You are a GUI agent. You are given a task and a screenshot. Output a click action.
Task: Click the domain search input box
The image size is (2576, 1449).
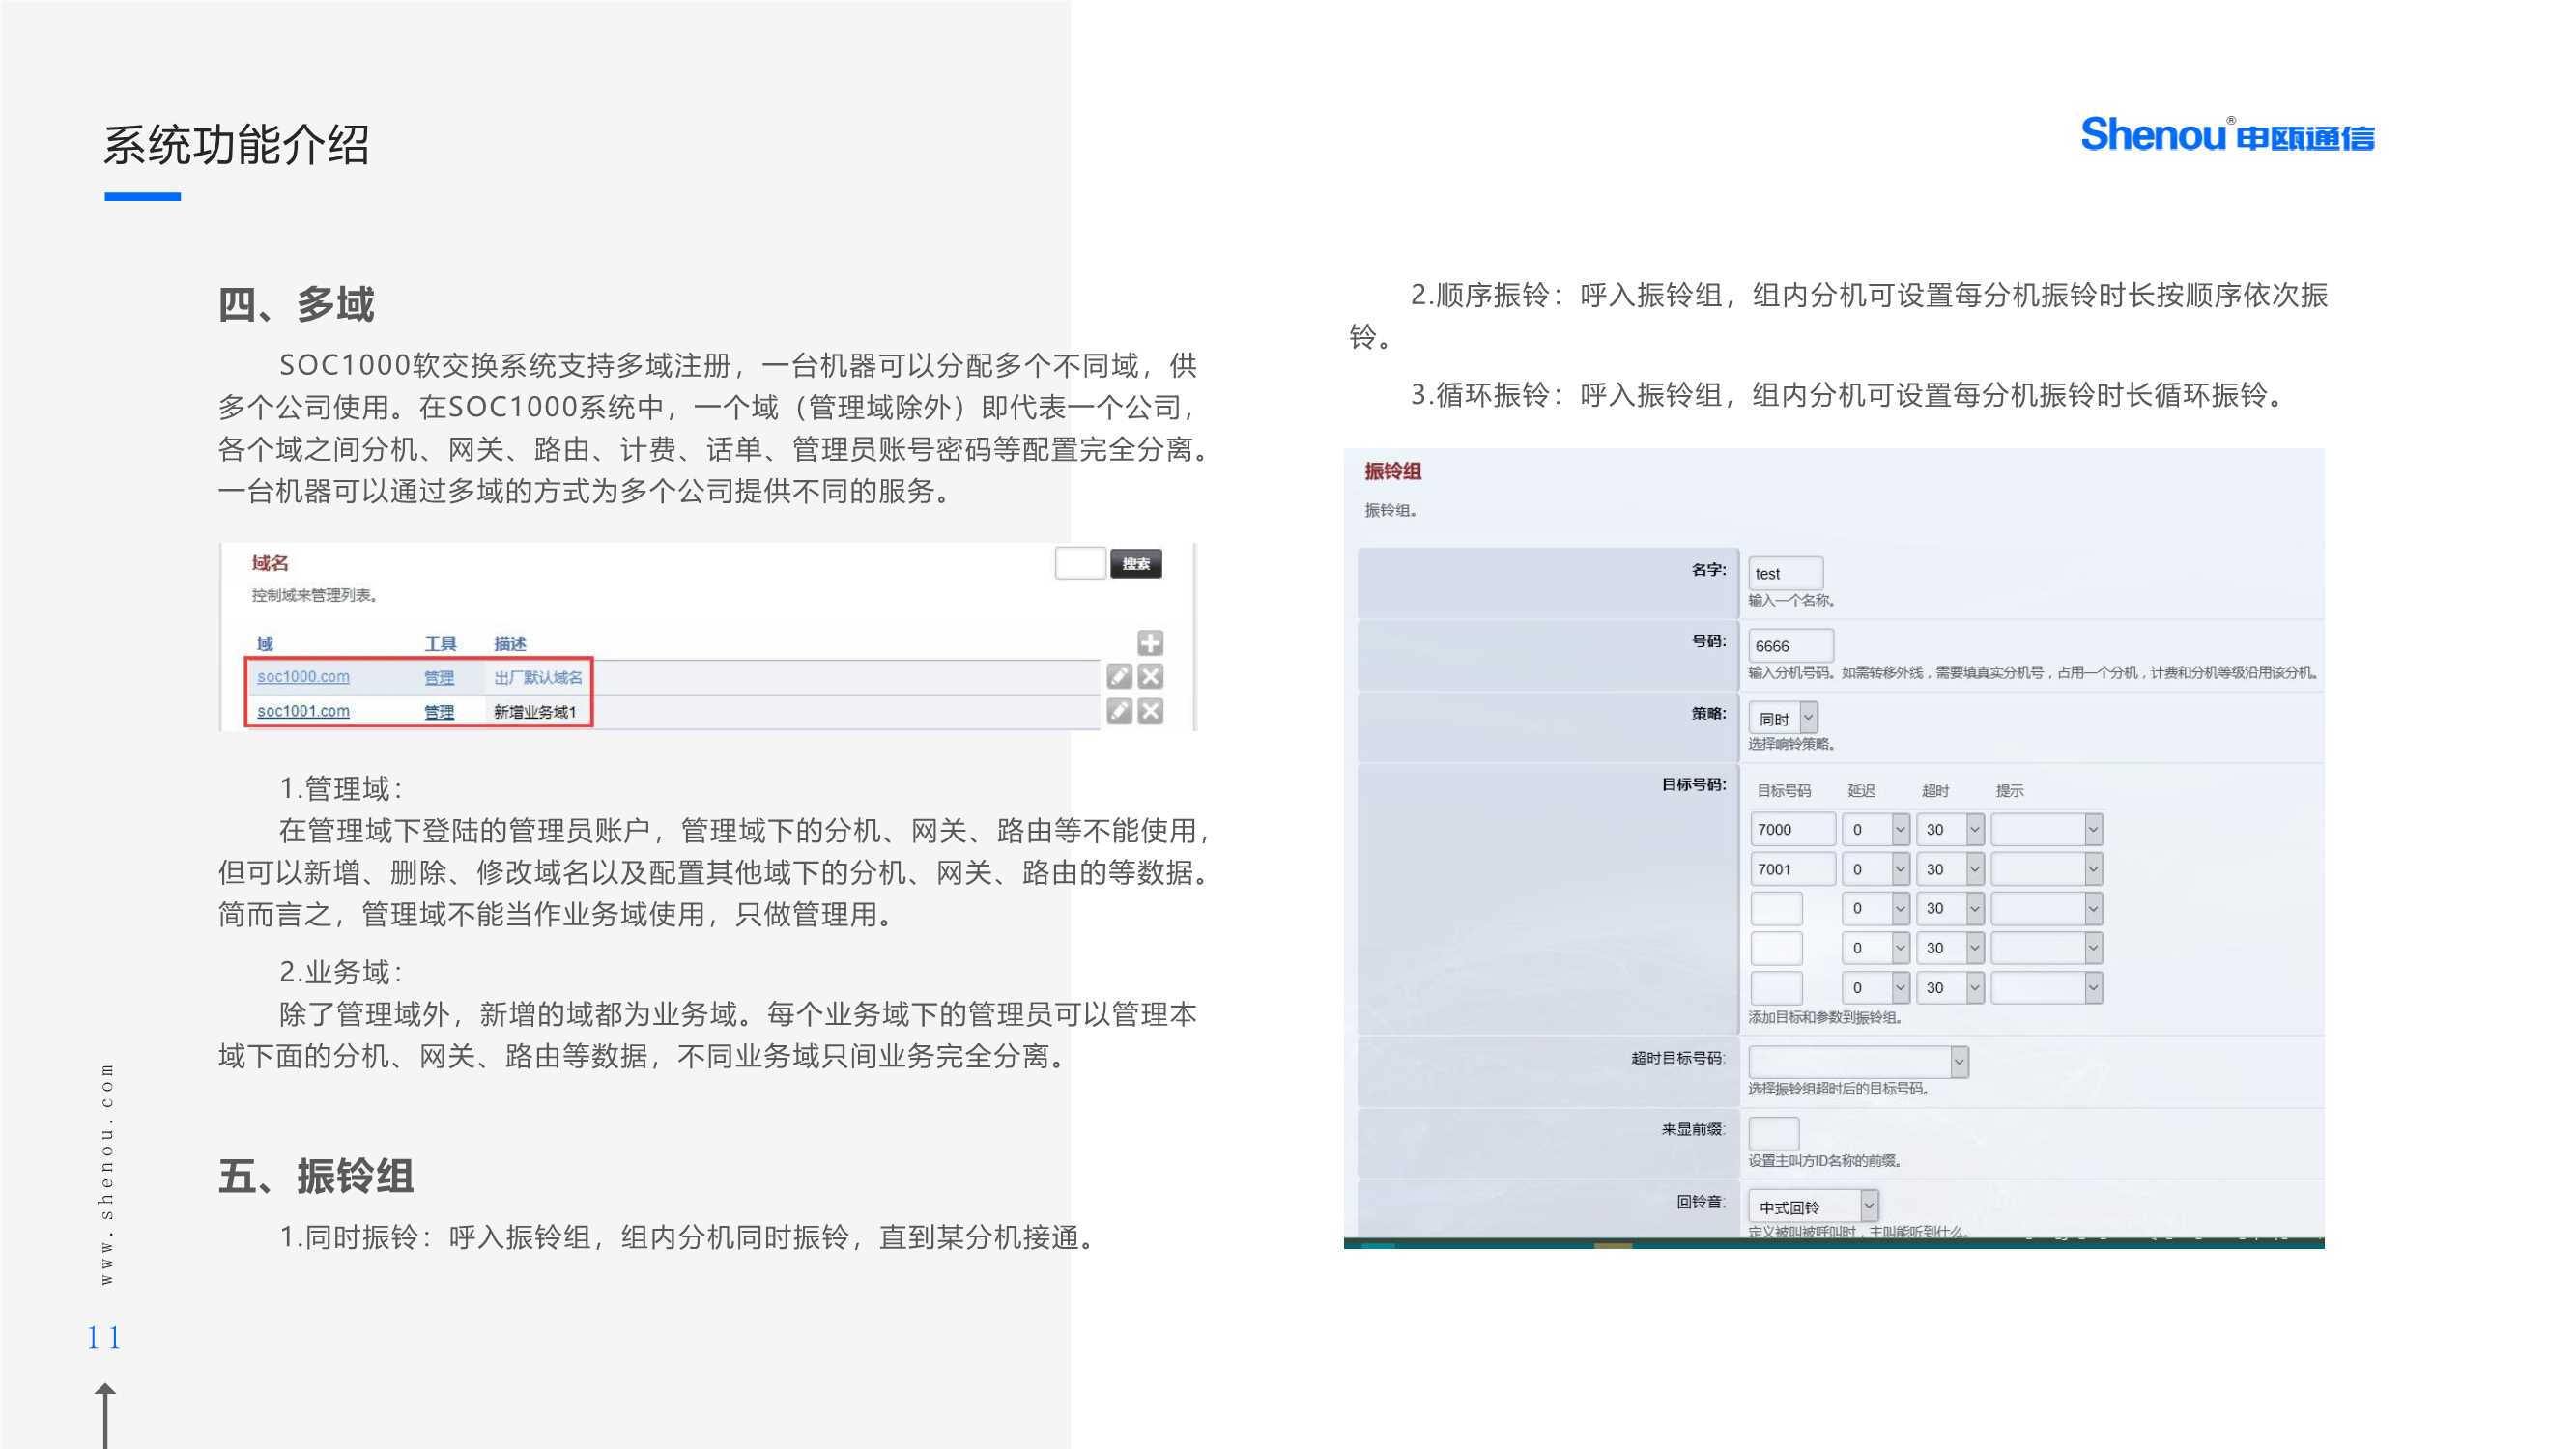(1080, 563)
